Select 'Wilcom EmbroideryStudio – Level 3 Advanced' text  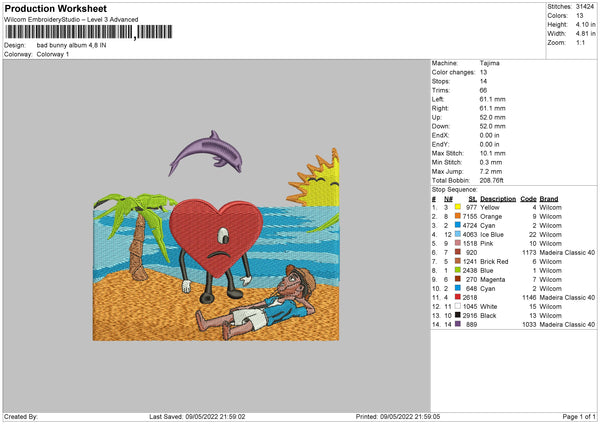click(x=71, y=20)
